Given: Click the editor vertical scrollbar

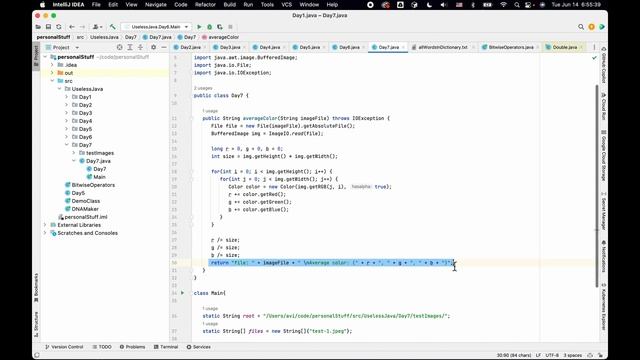Looking at the screenshot, I should tap(596, 186).
